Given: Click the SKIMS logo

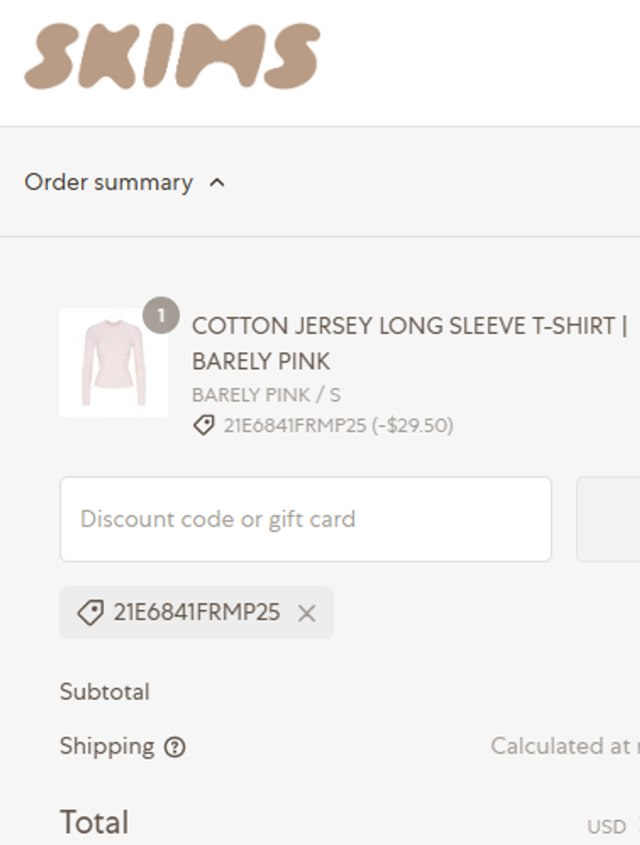Looking at the screenshot, I should point(172,56).
